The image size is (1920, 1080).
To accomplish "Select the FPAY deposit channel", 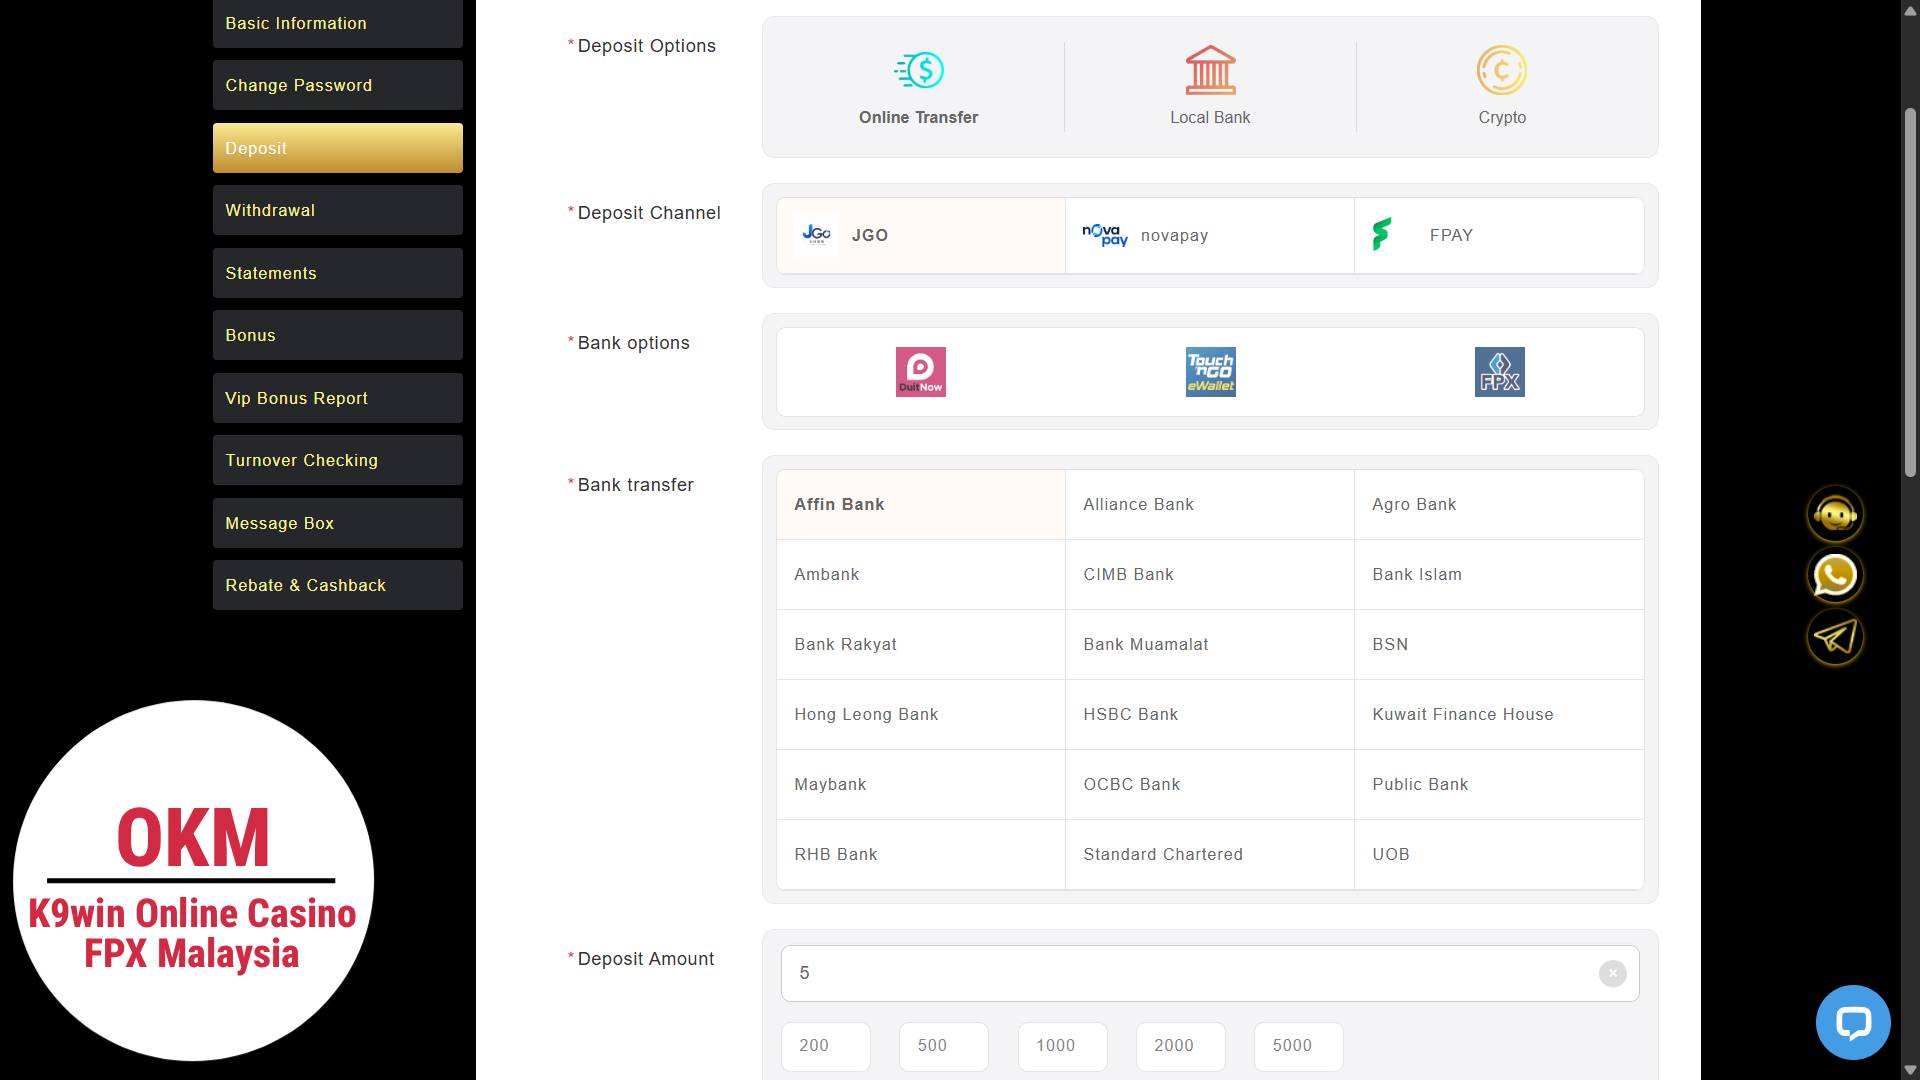I will (x=1499, y=235).
